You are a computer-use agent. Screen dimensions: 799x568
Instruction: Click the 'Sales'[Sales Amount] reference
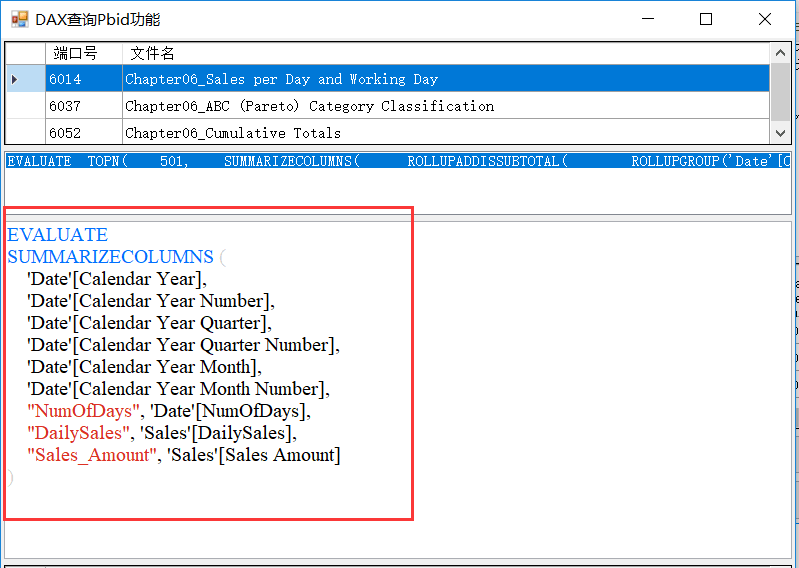tap(254, 455)
